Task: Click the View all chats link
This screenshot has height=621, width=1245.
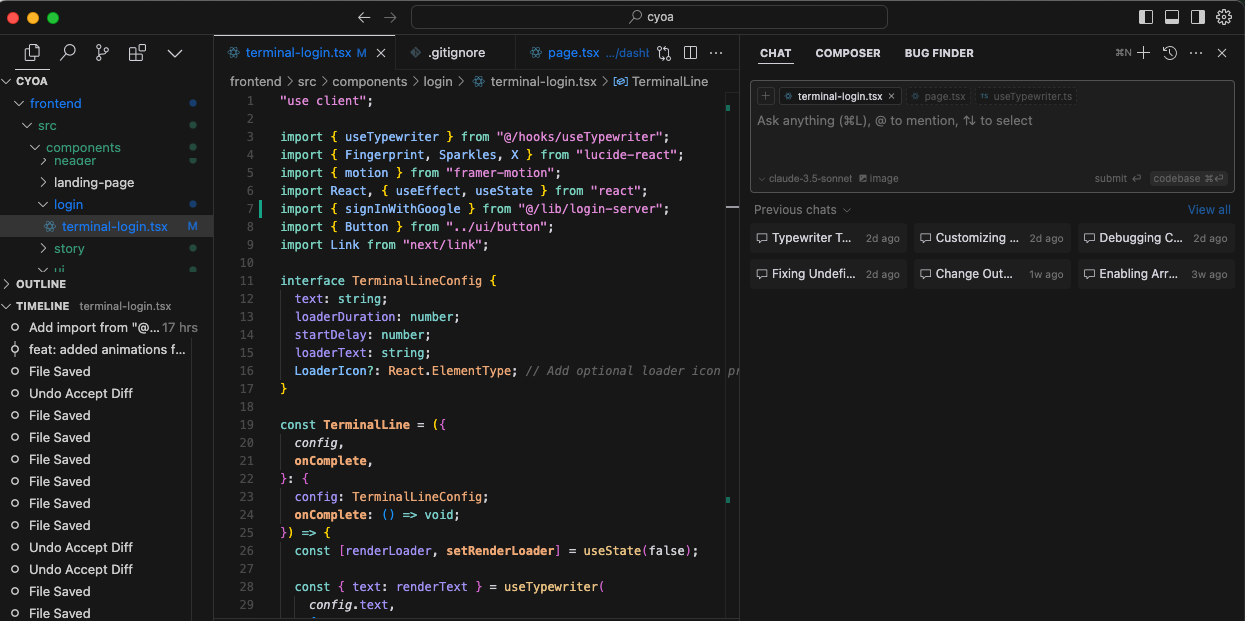Action: click(x=1208, y=210)
